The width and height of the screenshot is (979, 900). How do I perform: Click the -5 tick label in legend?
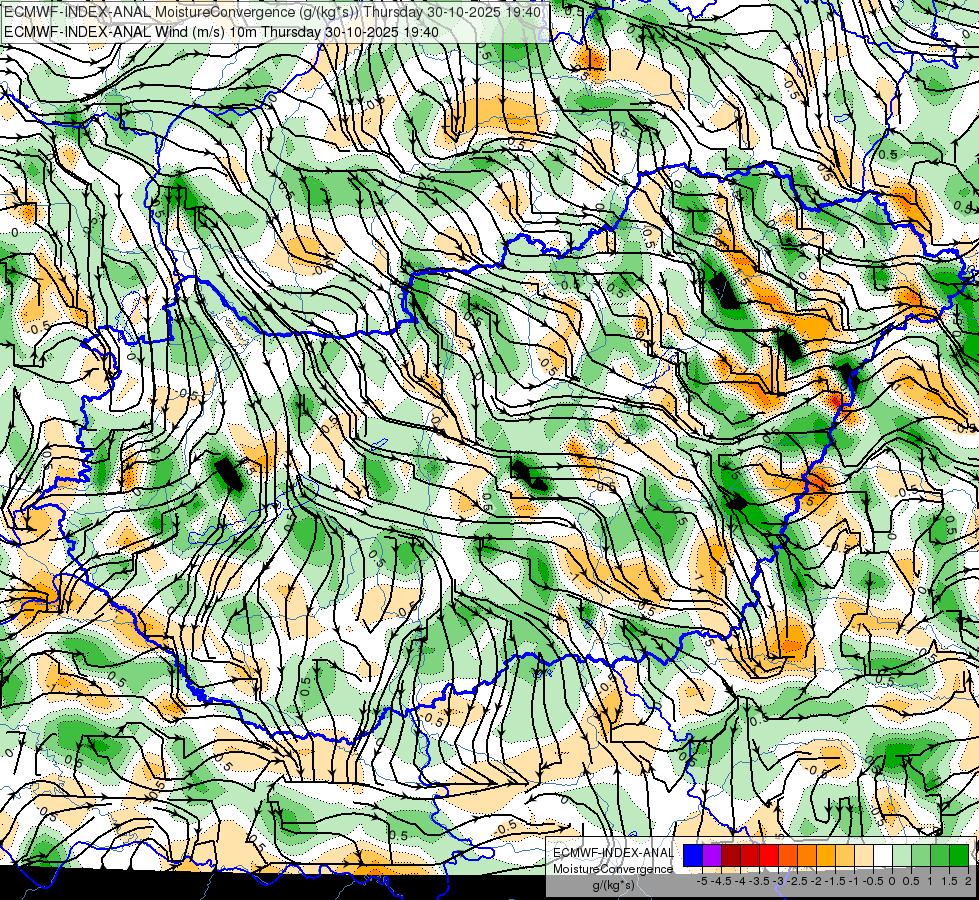(x=702, y=881)
